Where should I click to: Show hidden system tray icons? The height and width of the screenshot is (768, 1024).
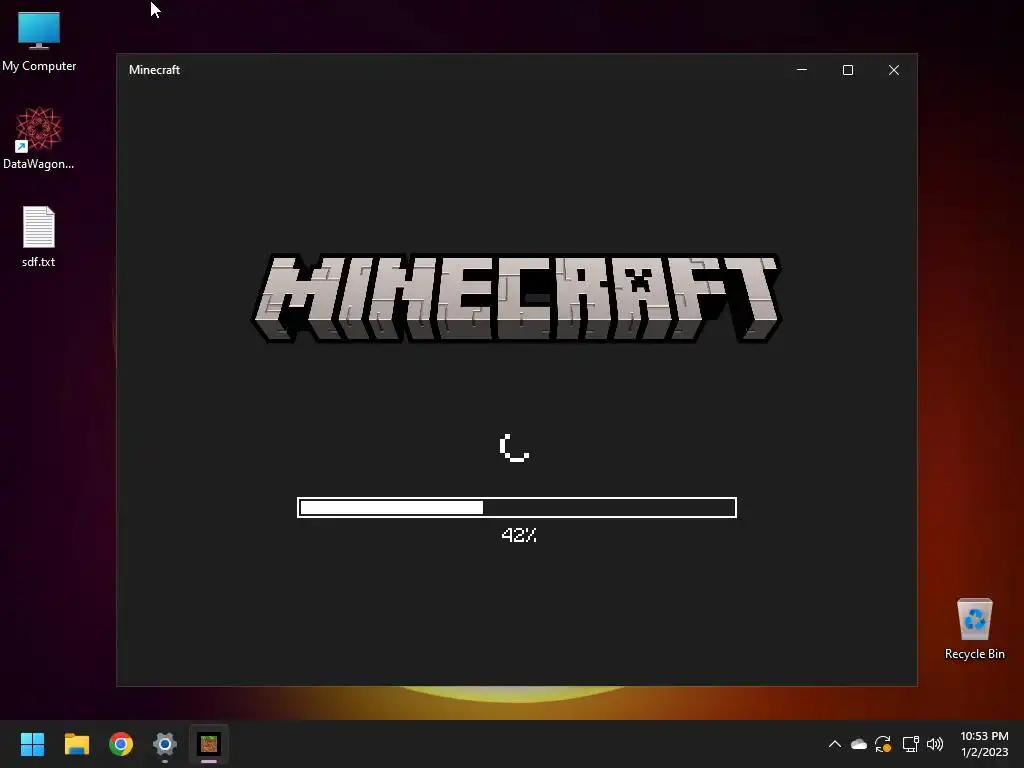(835, 744)
